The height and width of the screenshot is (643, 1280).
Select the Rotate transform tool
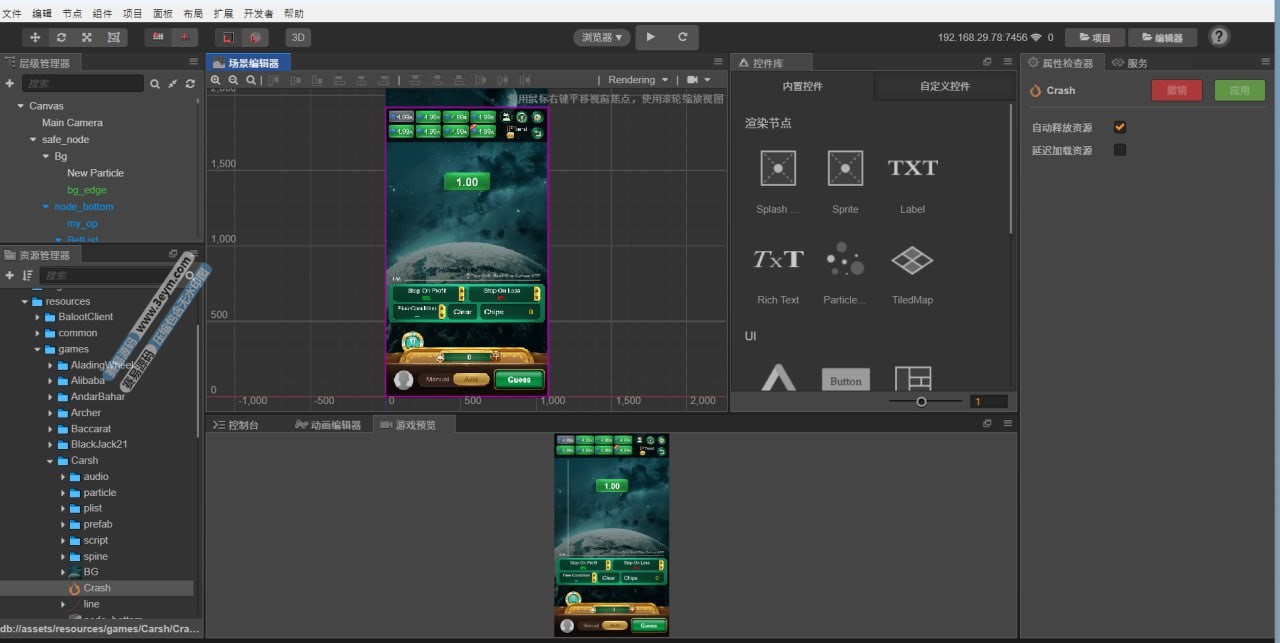pos(61,37)
